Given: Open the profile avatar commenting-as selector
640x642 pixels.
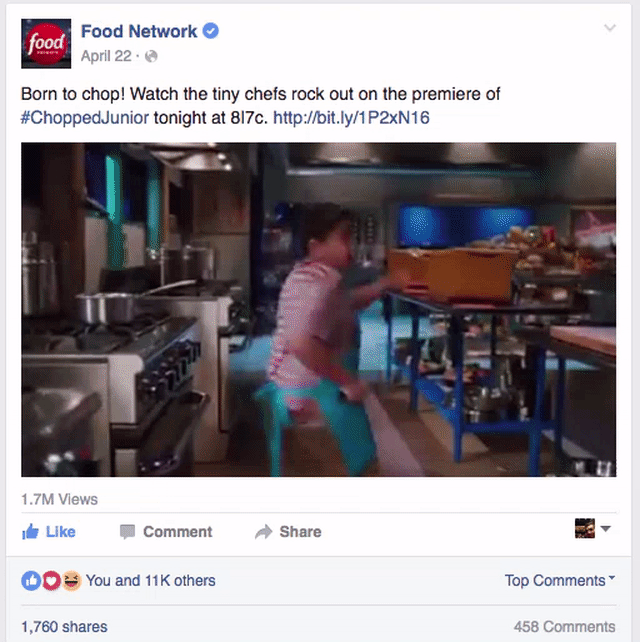Looking at the screenshot, I should [x=593, y=528].
